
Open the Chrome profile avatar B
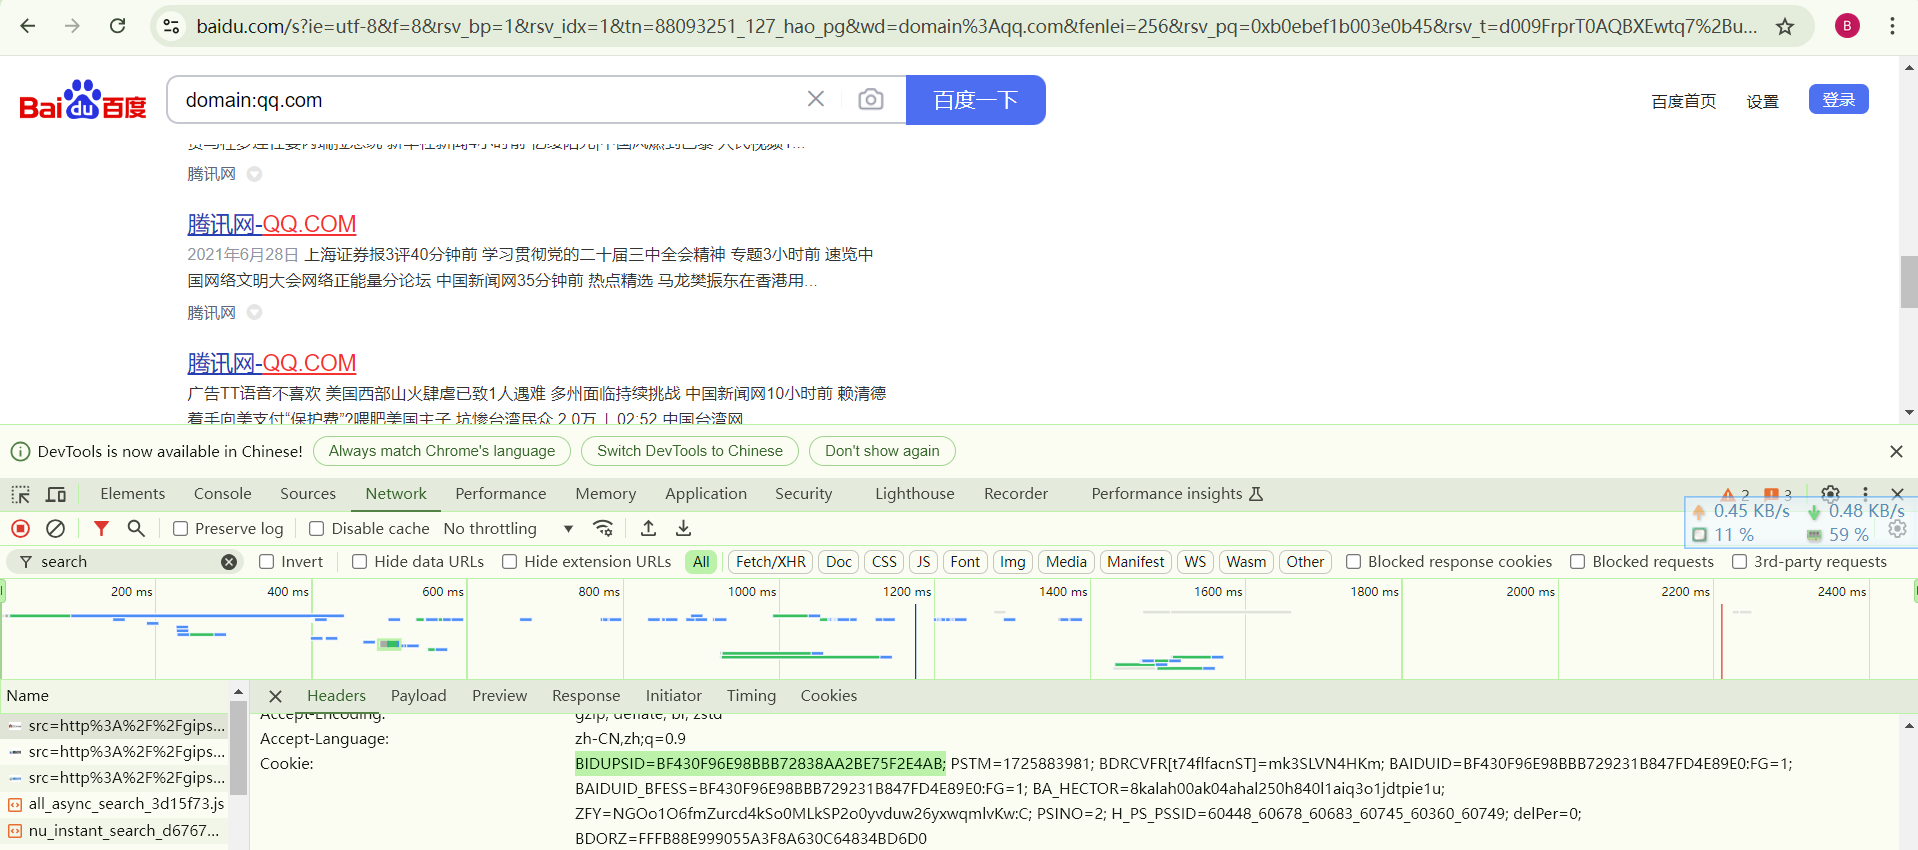coord(1847,26)
